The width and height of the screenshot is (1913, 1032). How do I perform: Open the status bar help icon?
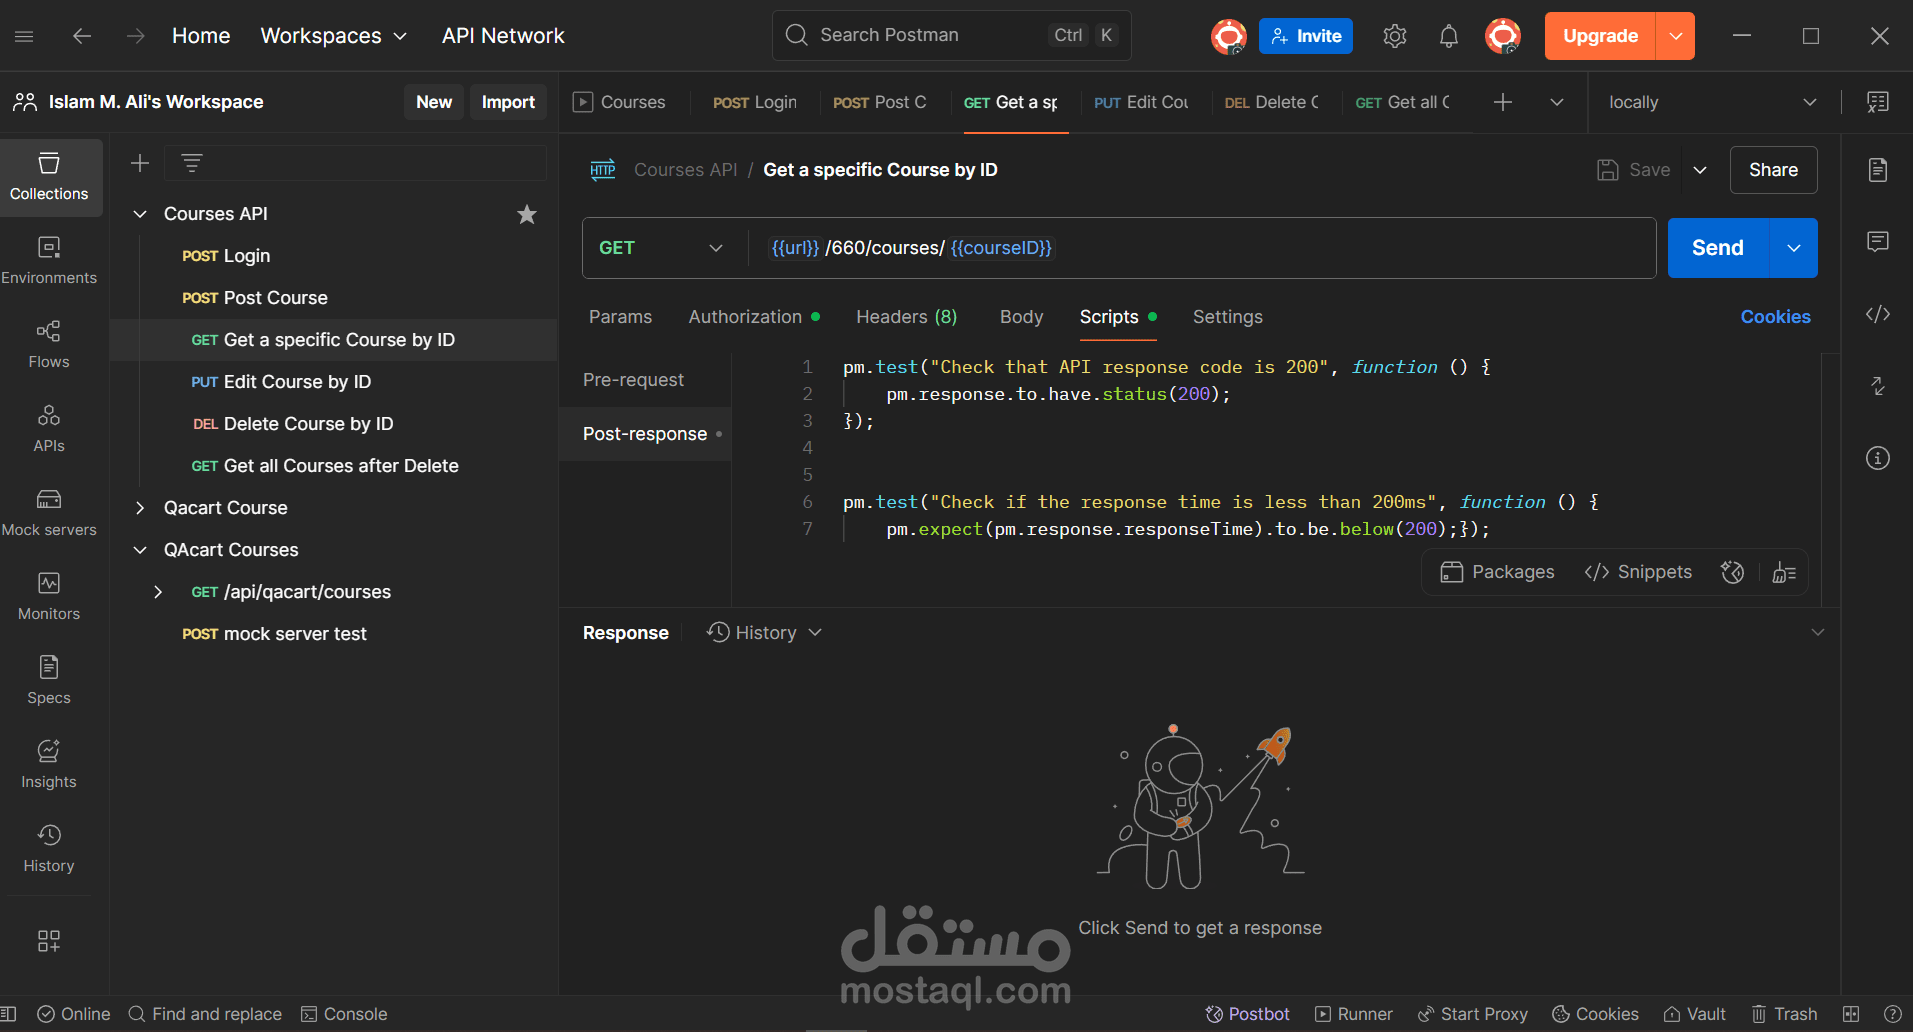pos(1893,1014)
